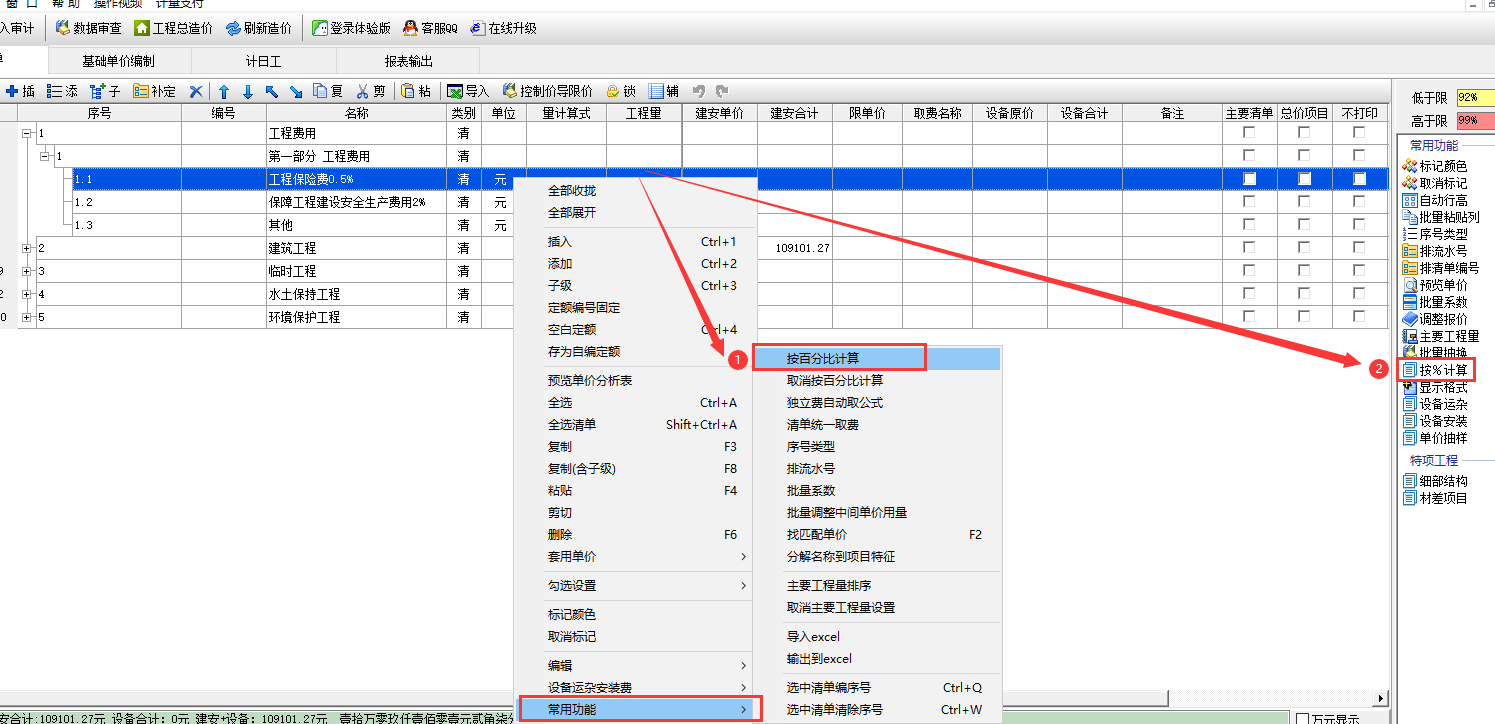Click the 数据审查 toolbar icon
This screenshot has height=724, width=1495.
click(x=64, y=28)
